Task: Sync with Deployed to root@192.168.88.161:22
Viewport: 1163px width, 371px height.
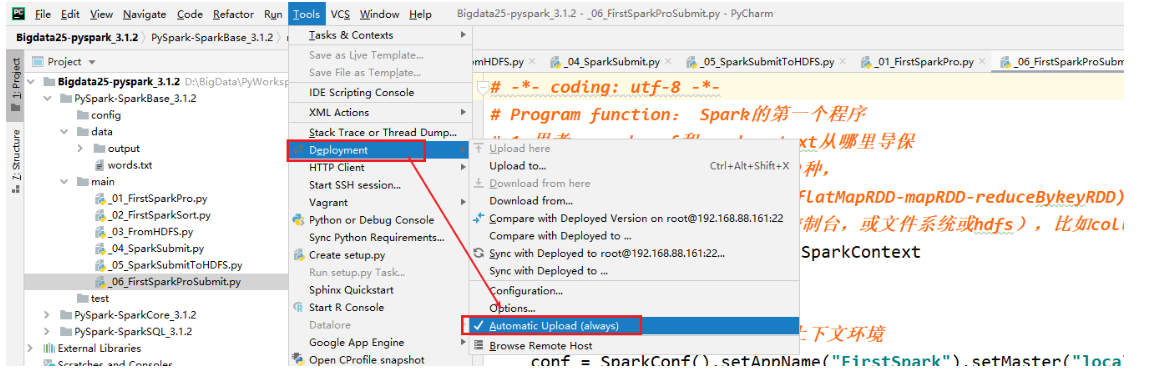Action: click(607, 253)
